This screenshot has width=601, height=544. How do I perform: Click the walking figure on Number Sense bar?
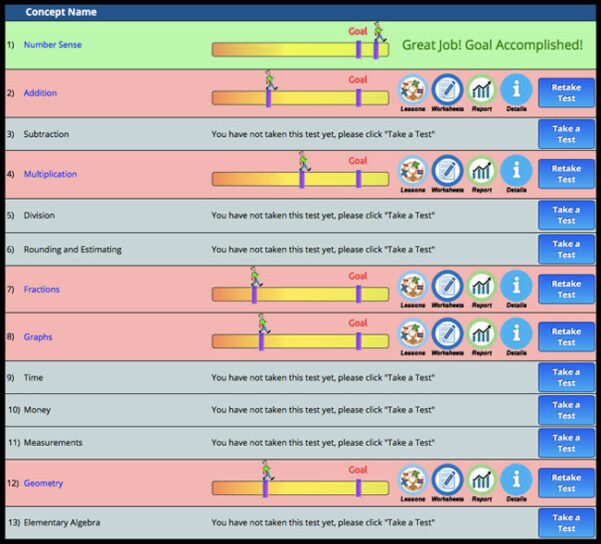click(379, 32)
